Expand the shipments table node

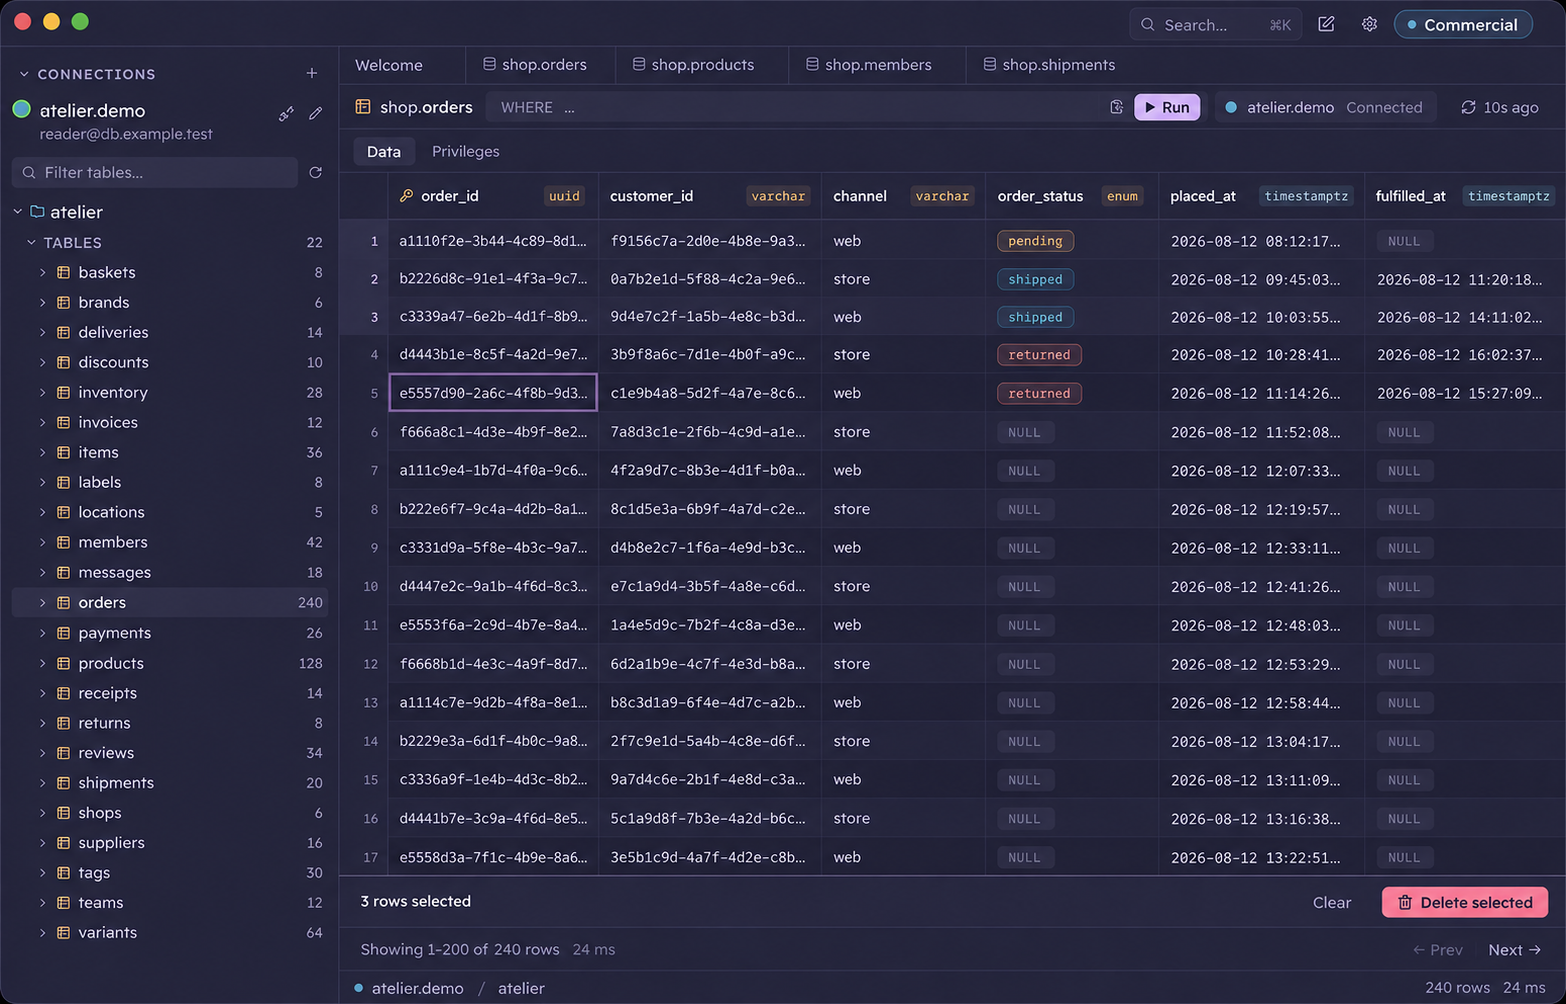coord(43,782)
